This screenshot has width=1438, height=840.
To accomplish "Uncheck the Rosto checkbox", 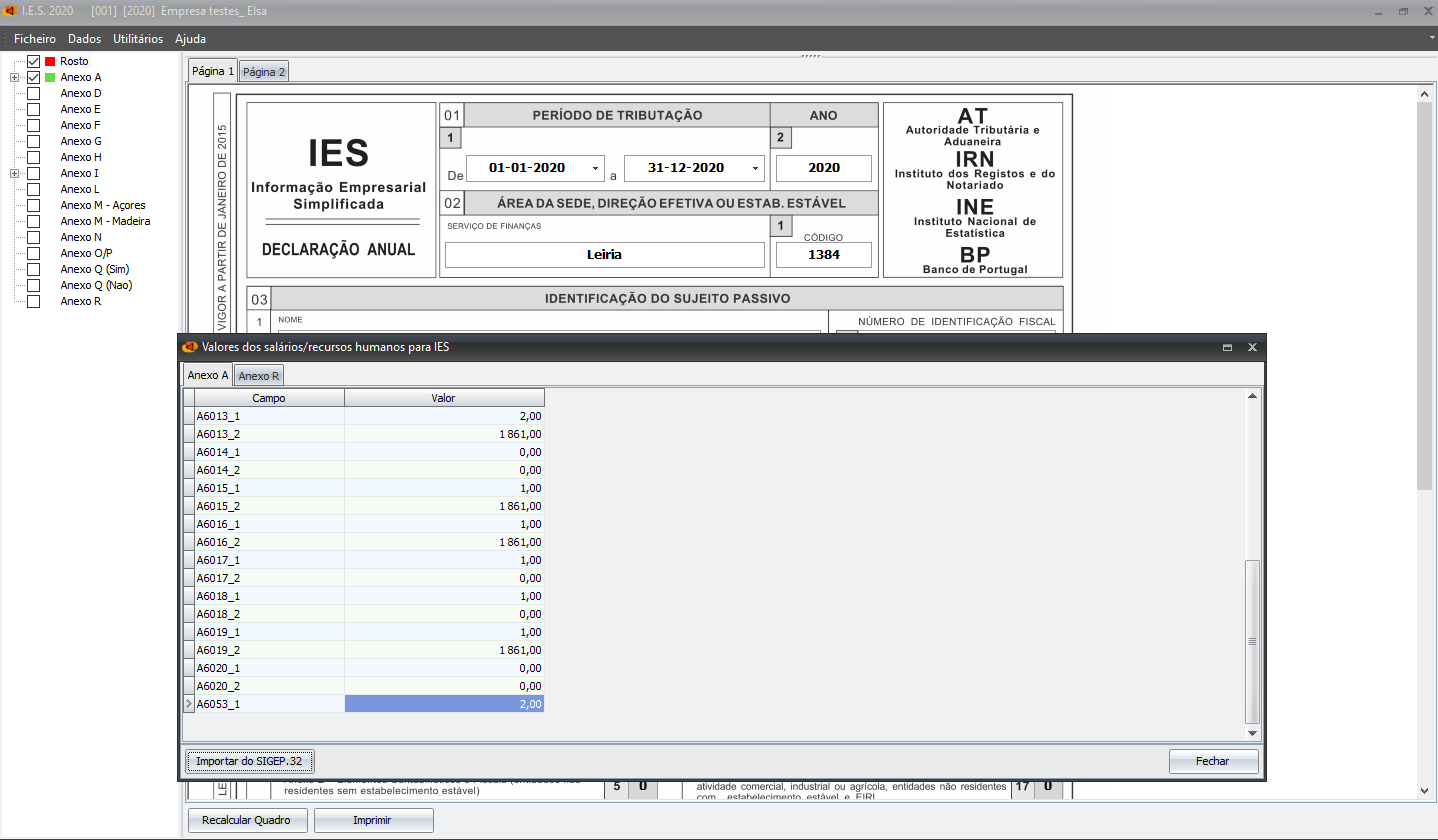I will click(x=34, y=62).
